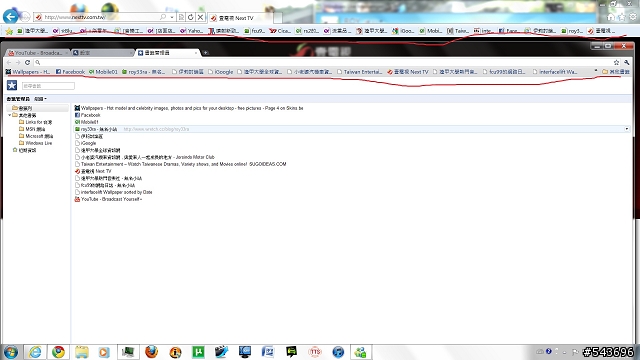The image size is (640, 360).
Task: Open Internet Explorer home page icon
Action: [x=611, y=17]
